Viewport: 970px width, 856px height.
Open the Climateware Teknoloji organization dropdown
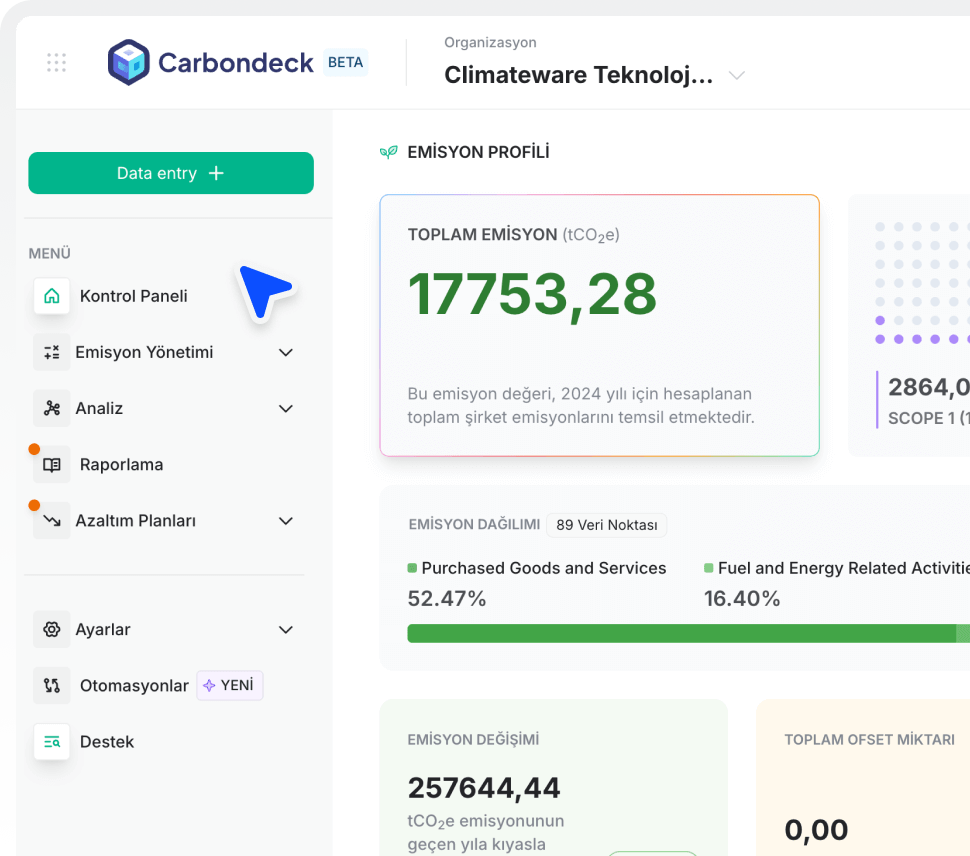[736, 74]
